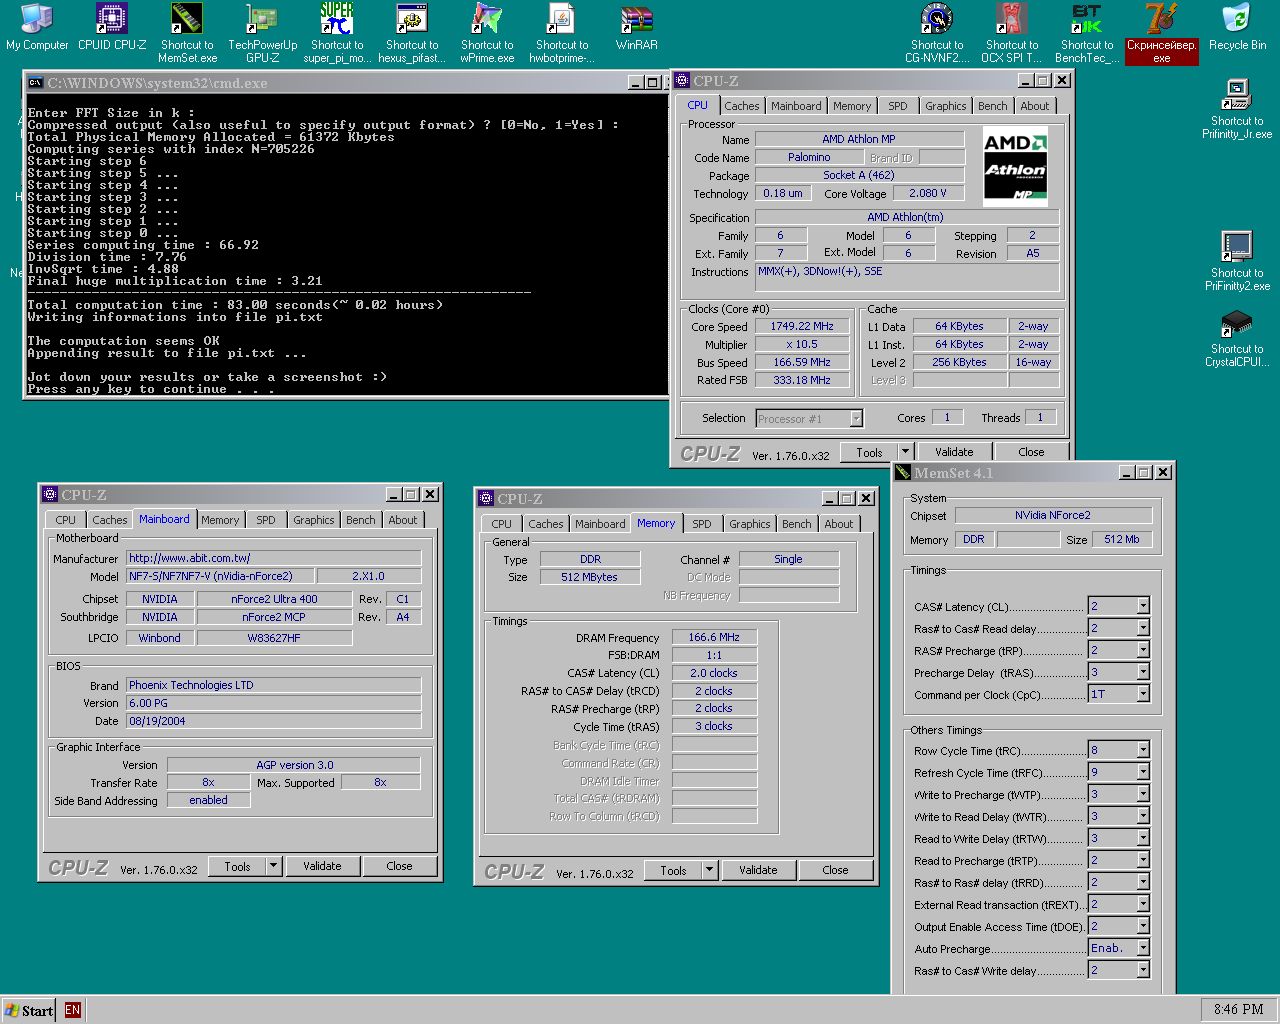1280x1024 pixels.
Task: Open the Processor #1 selection dropdown
Action: tap(856, 418)
